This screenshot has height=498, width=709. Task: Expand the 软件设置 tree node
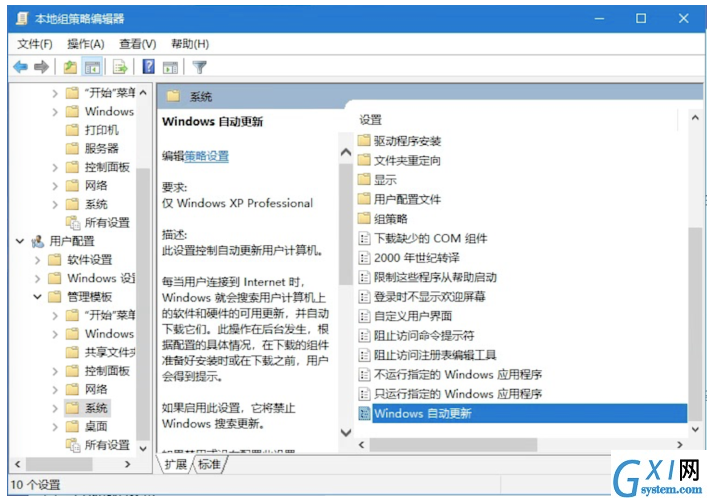click(38, 260)
